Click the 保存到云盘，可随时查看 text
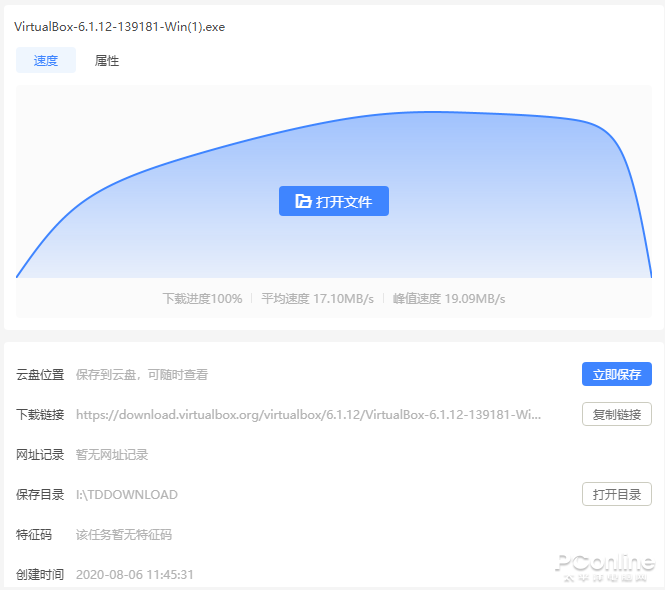665x590 pixels. pyautogui.click(x=142, y=375)
